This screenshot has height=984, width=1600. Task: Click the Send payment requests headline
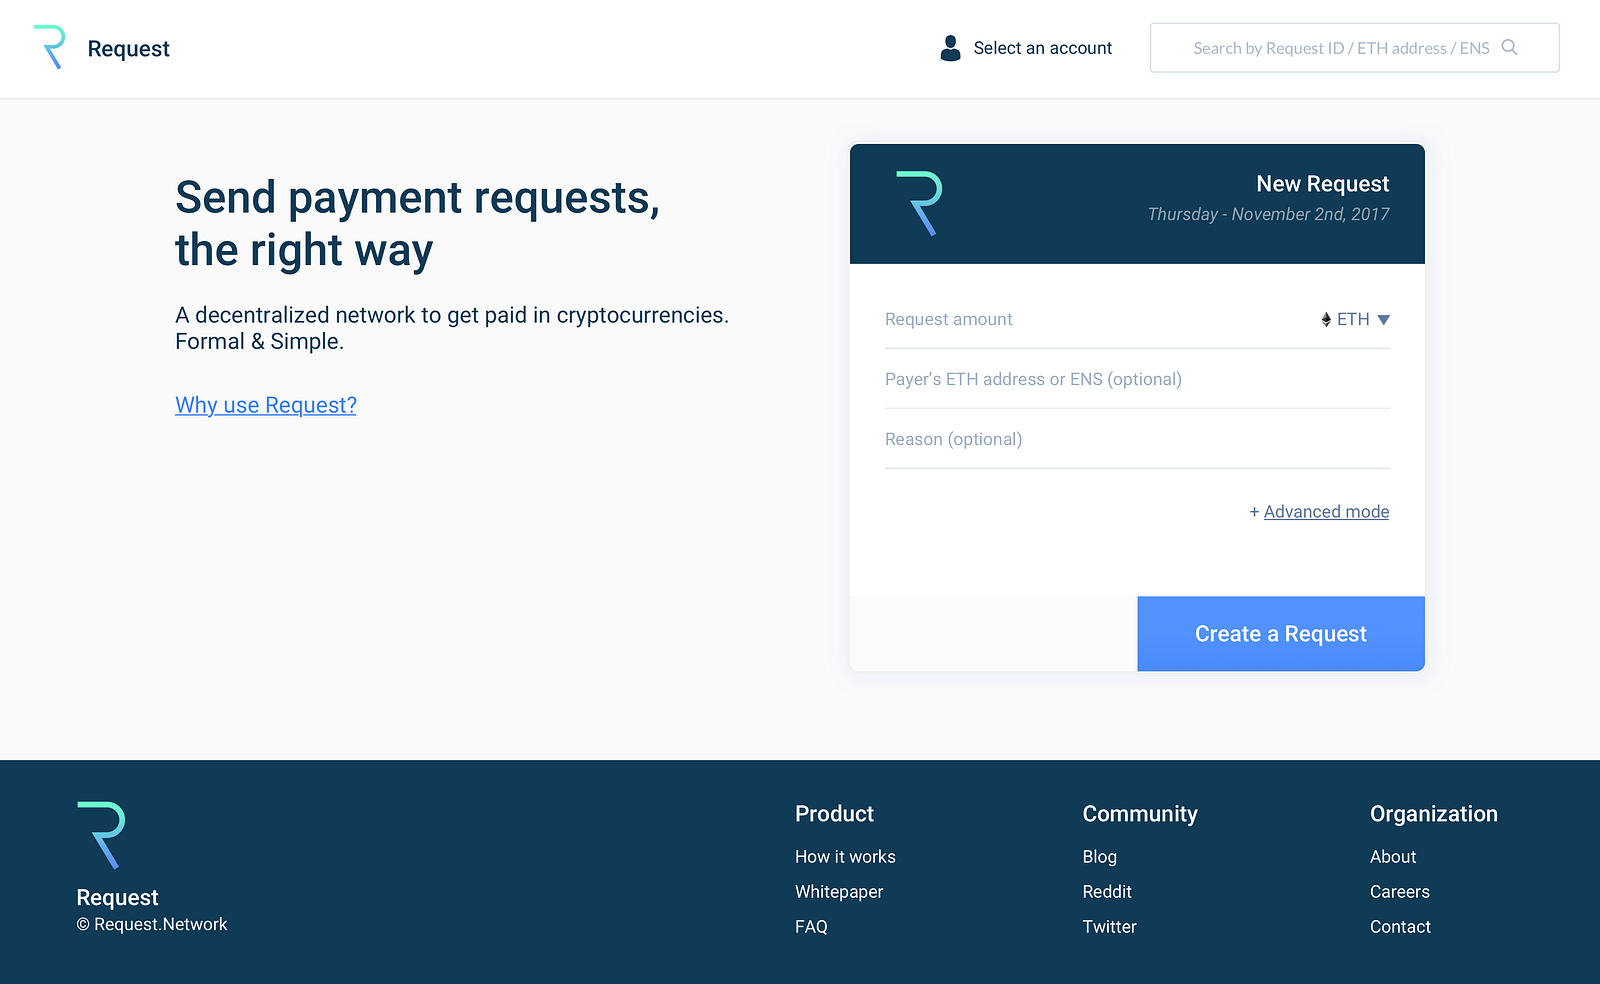418,224
